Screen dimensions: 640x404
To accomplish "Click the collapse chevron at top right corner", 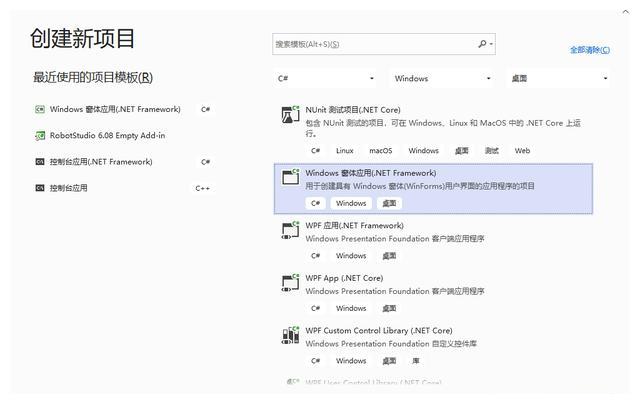I will coord(626,12).
